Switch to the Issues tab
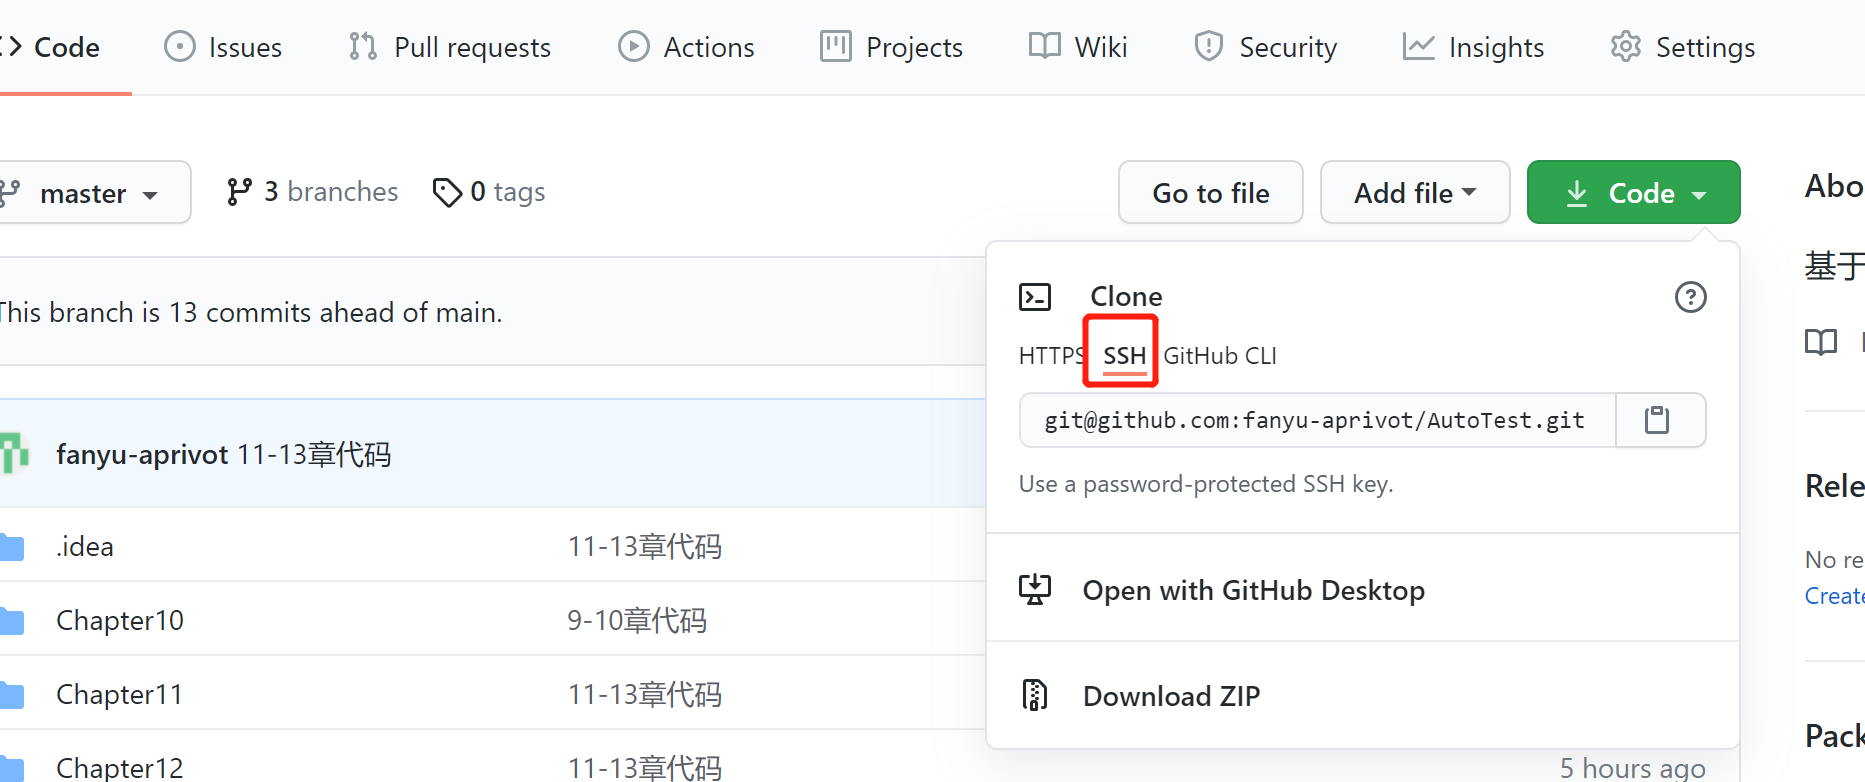1865x782 pixels. [222, 46]
